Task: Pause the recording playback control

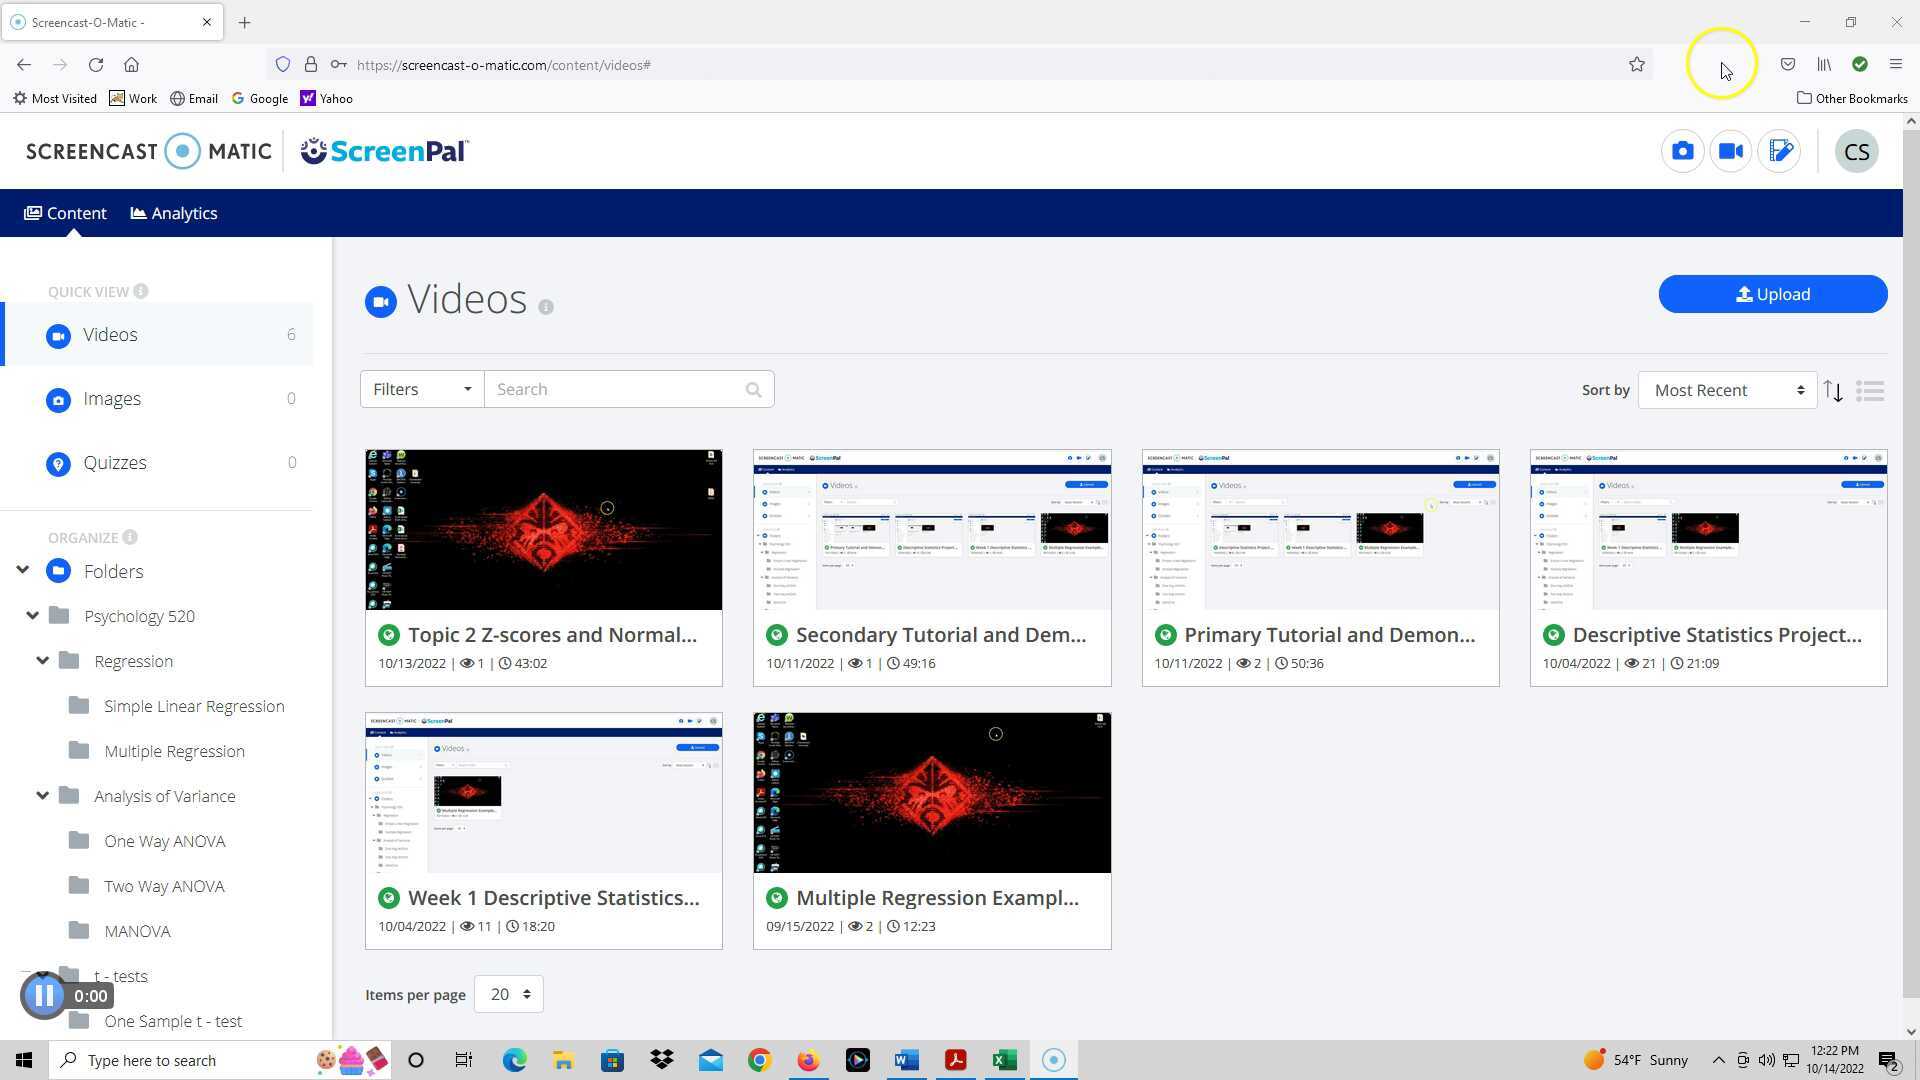Action: coord(43,996)
